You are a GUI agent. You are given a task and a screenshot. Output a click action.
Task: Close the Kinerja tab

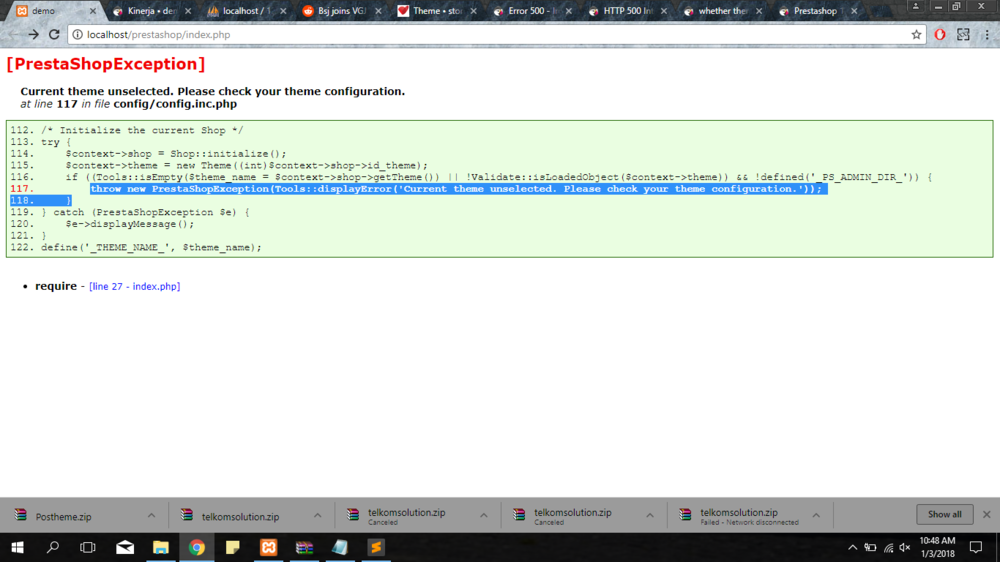click(188, 11)
